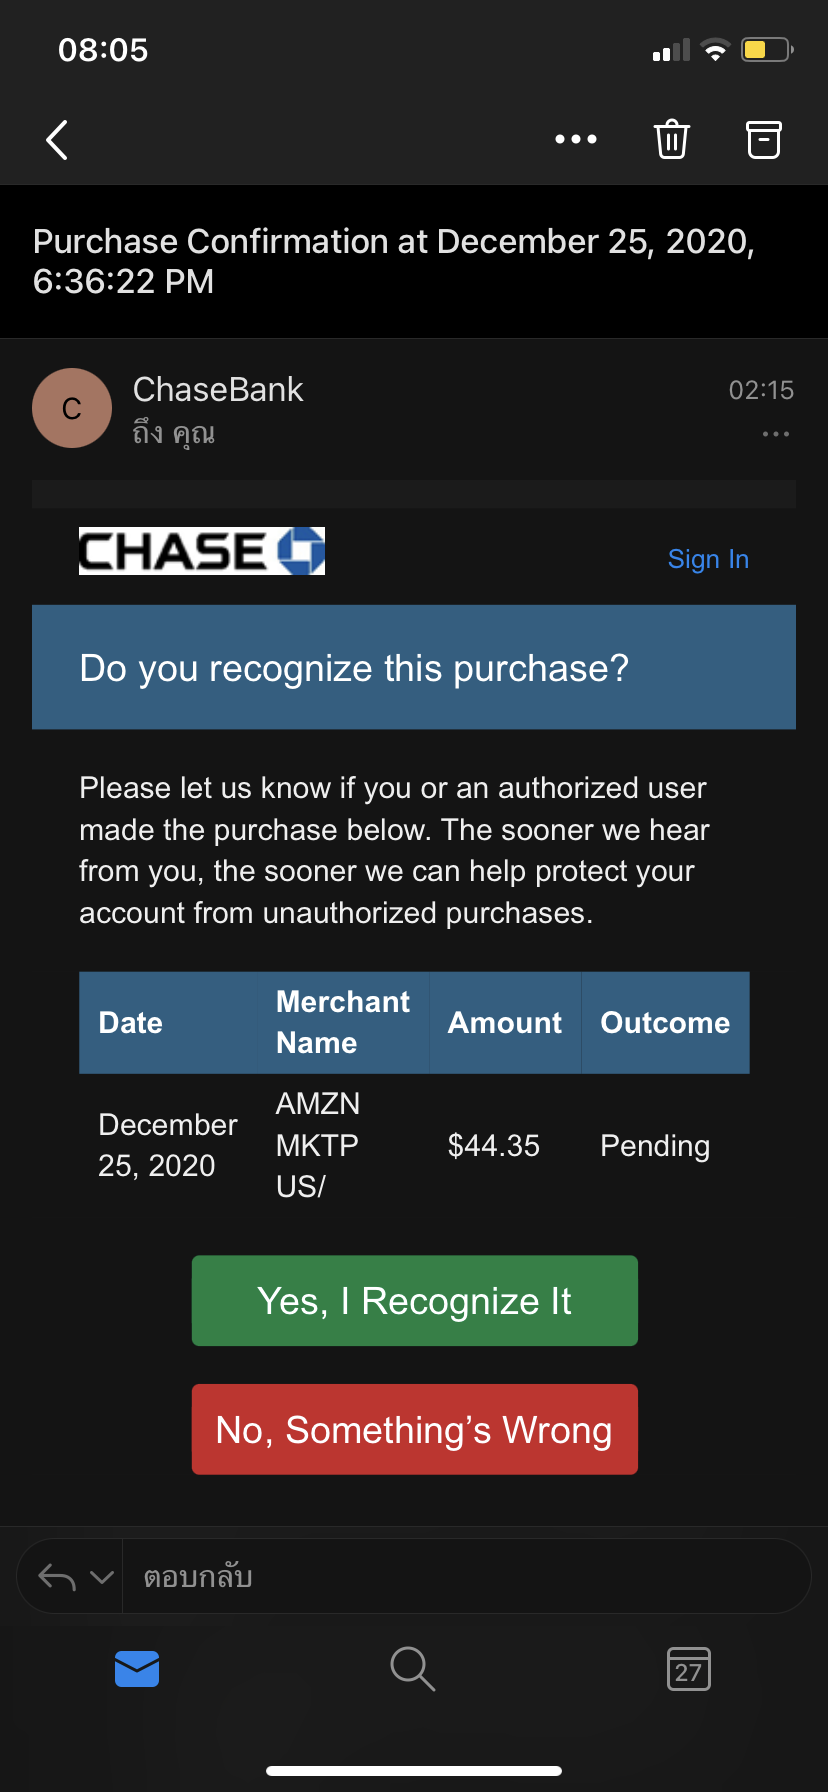Viewport: 828px width, 1792px height.
Task: Tap the ChaseBank sender name
Action: tap(218, 389)
